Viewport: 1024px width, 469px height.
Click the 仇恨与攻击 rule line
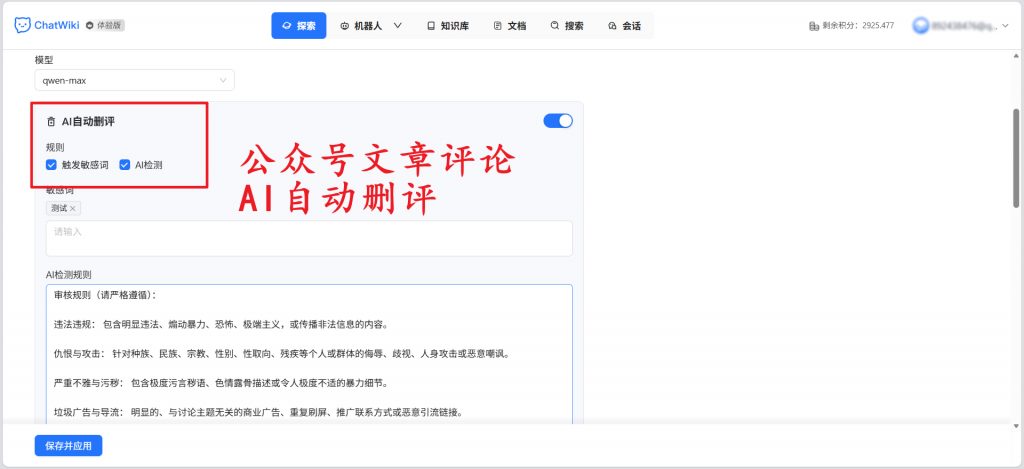[x=281, y=354]
